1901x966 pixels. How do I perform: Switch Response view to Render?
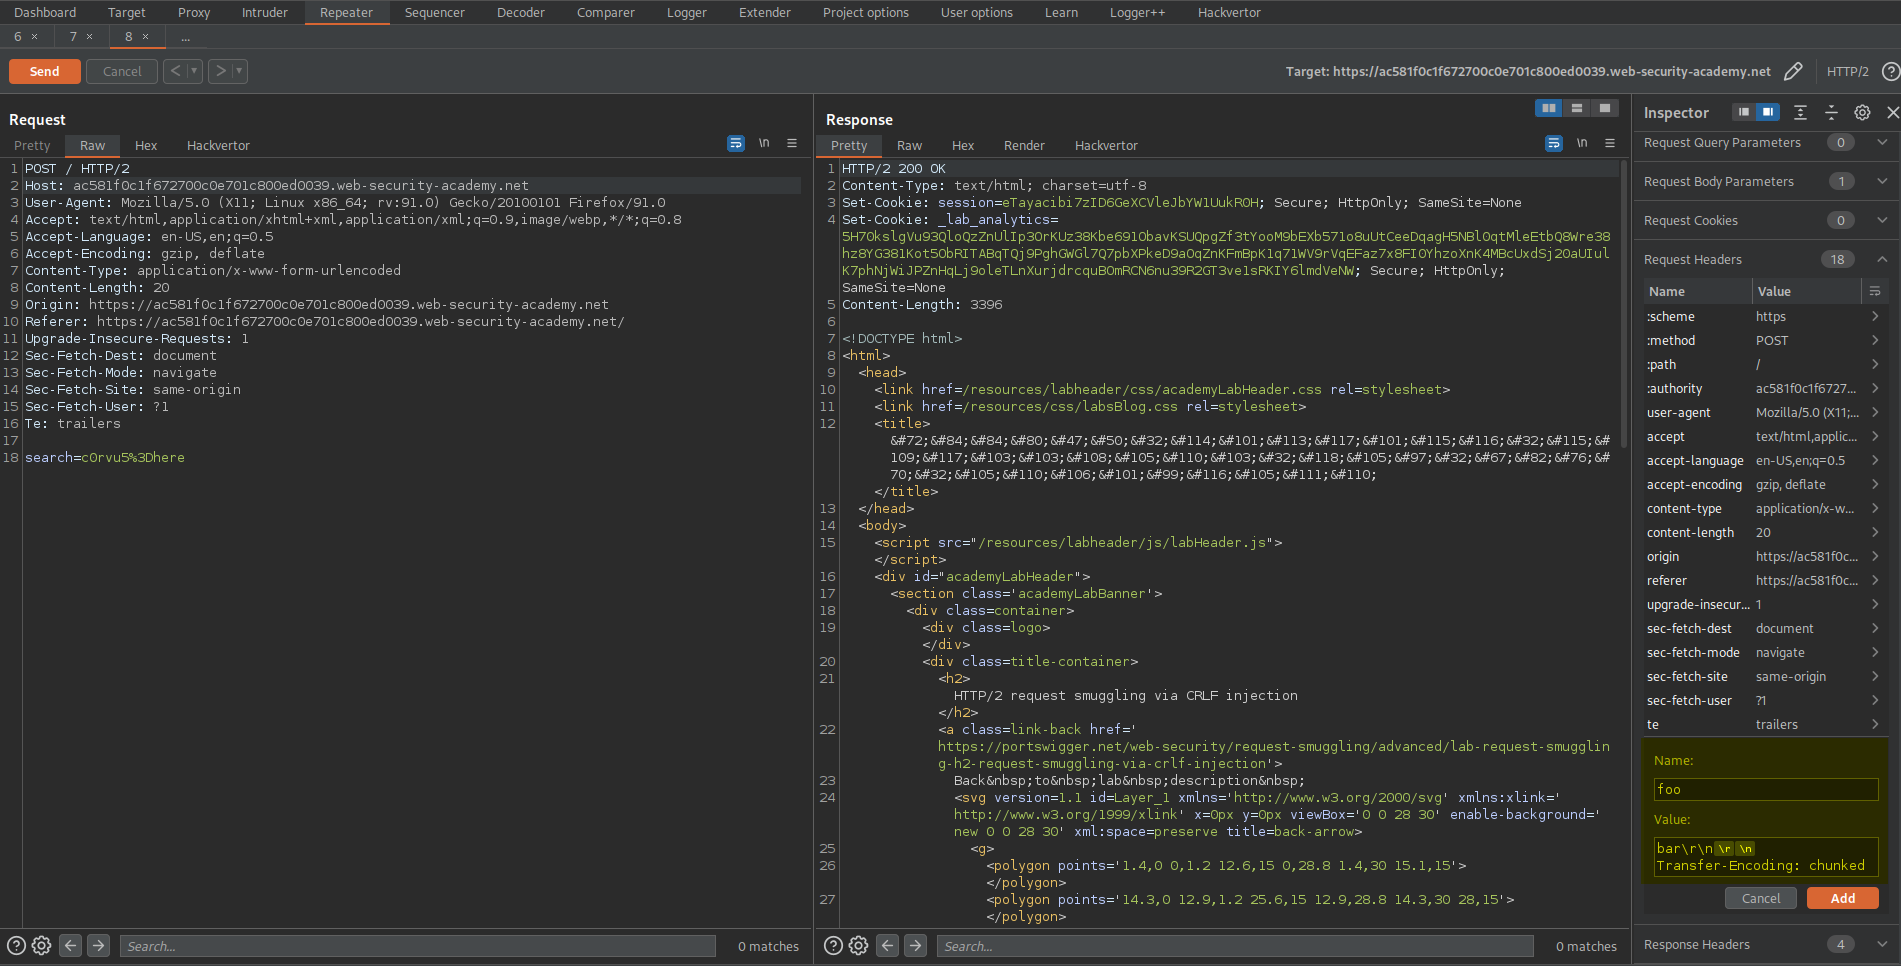[1024, 145]
